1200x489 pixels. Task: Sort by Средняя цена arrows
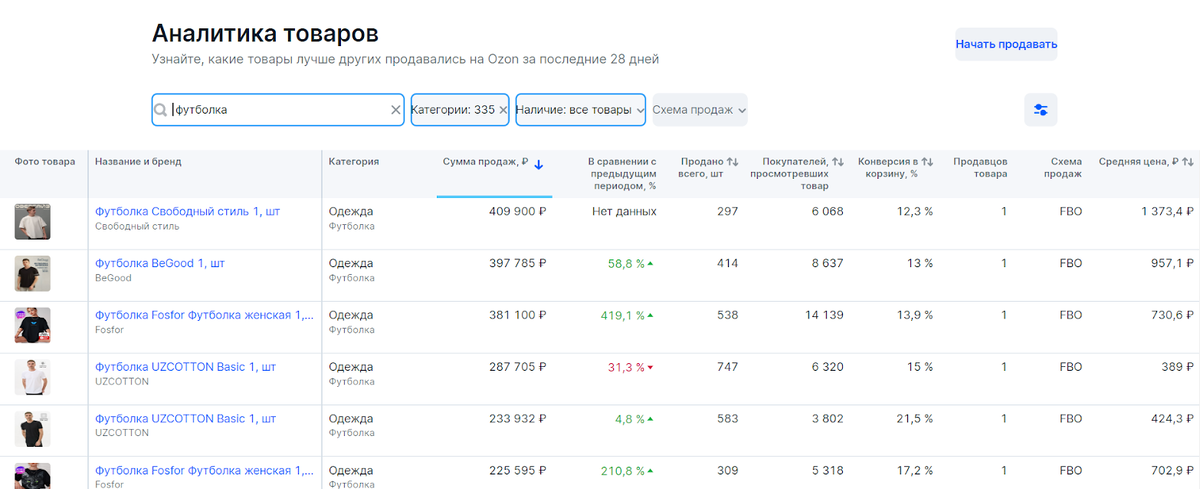(1188, 161)
